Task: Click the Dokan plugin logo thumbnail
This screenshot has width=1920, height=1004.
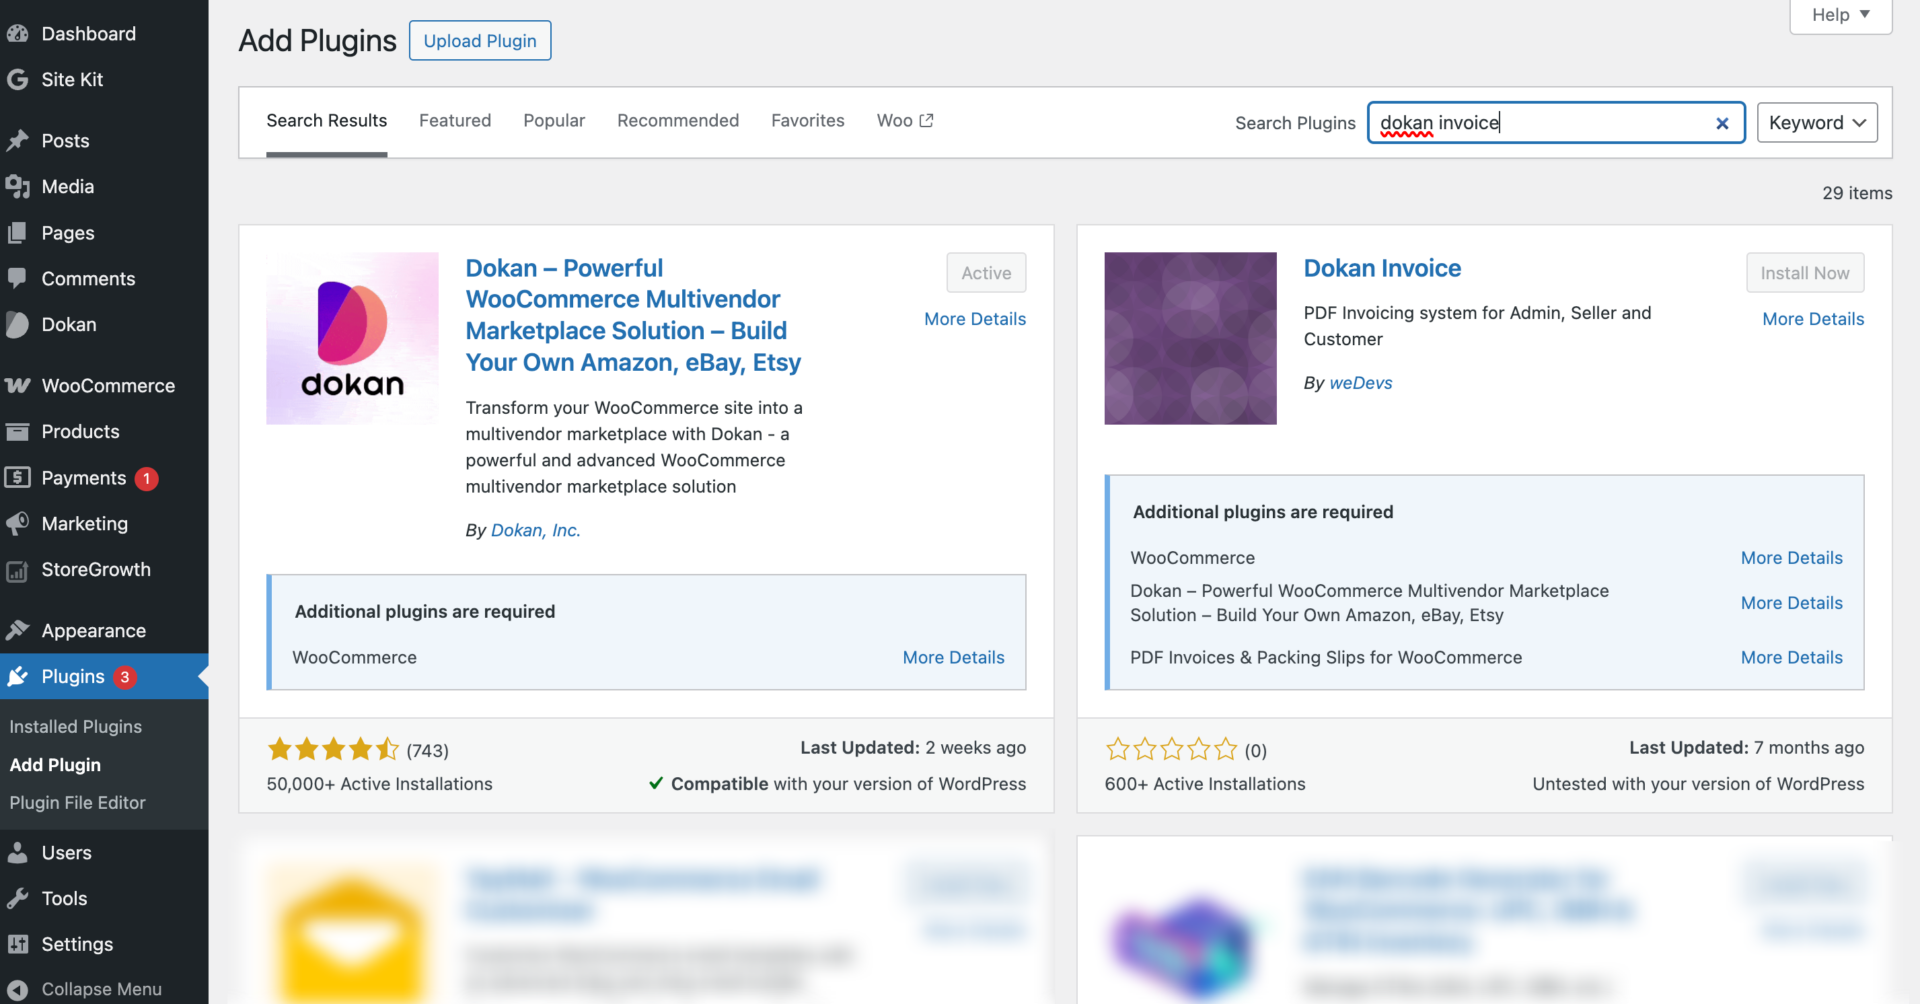Action: coord(352,338)
